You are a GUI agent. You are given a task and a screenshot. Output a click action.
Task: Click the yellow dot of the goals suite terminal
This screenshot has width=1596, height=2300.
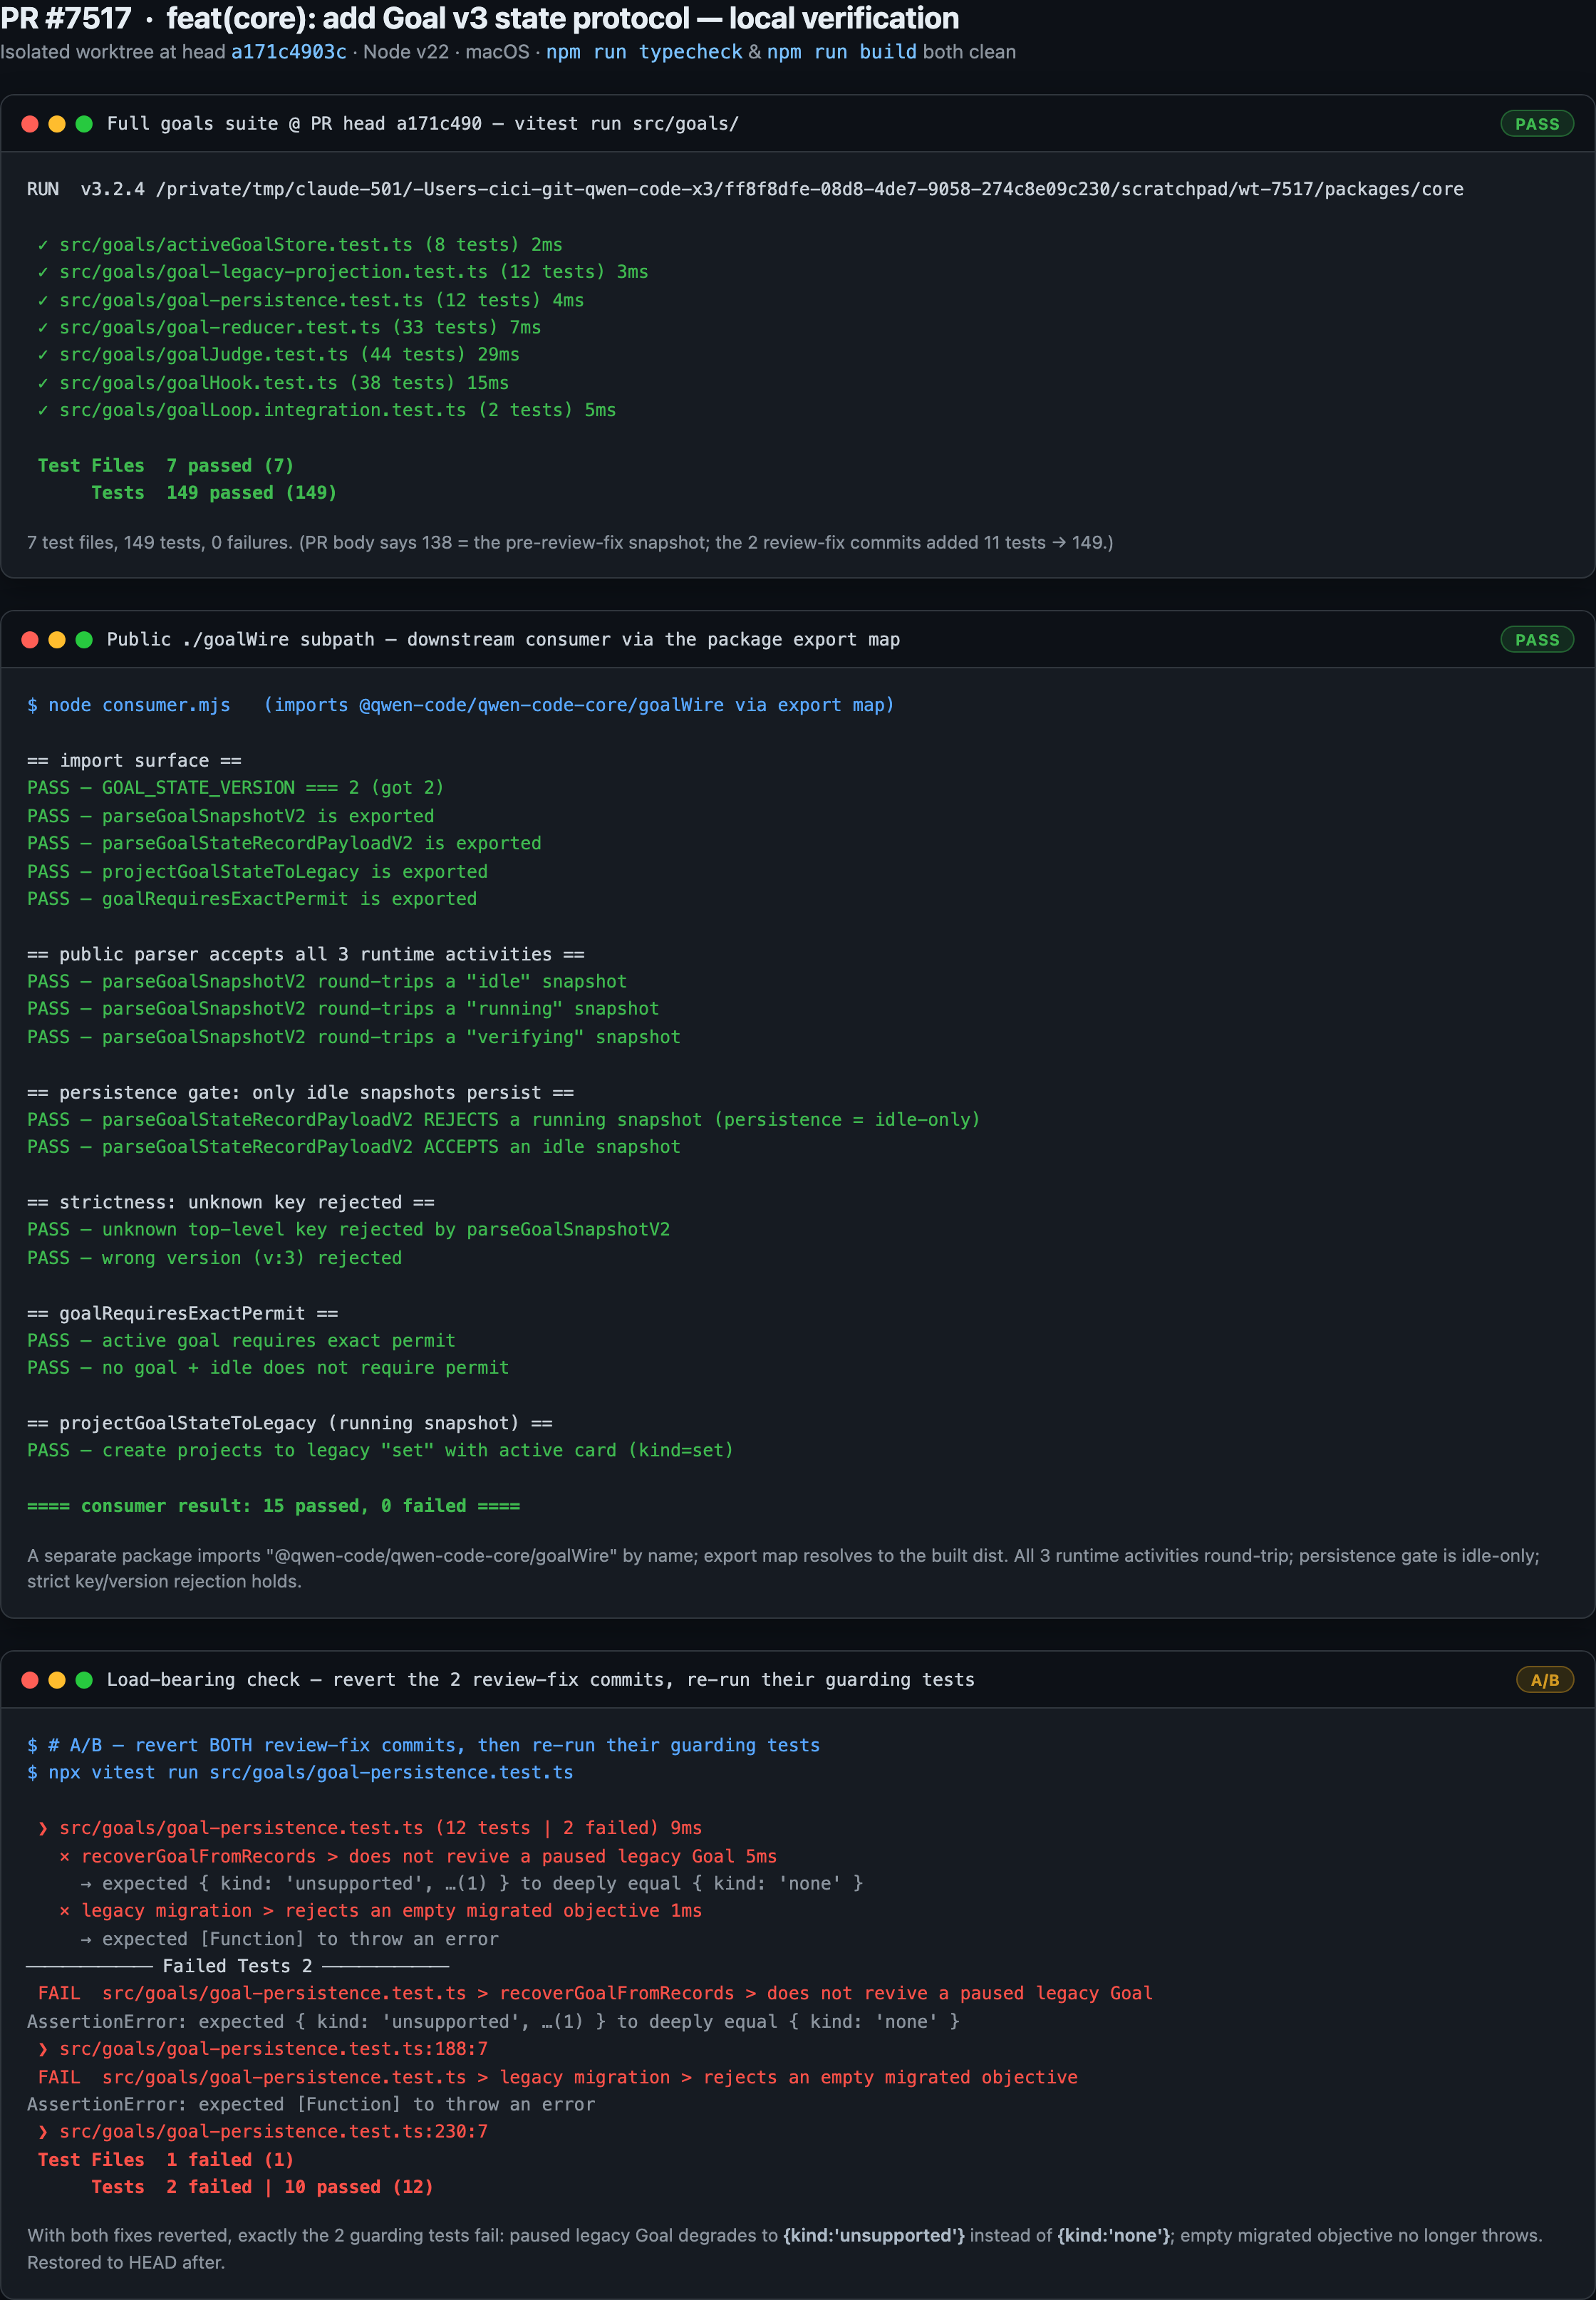pyautogui.click(x=57, y=124)
